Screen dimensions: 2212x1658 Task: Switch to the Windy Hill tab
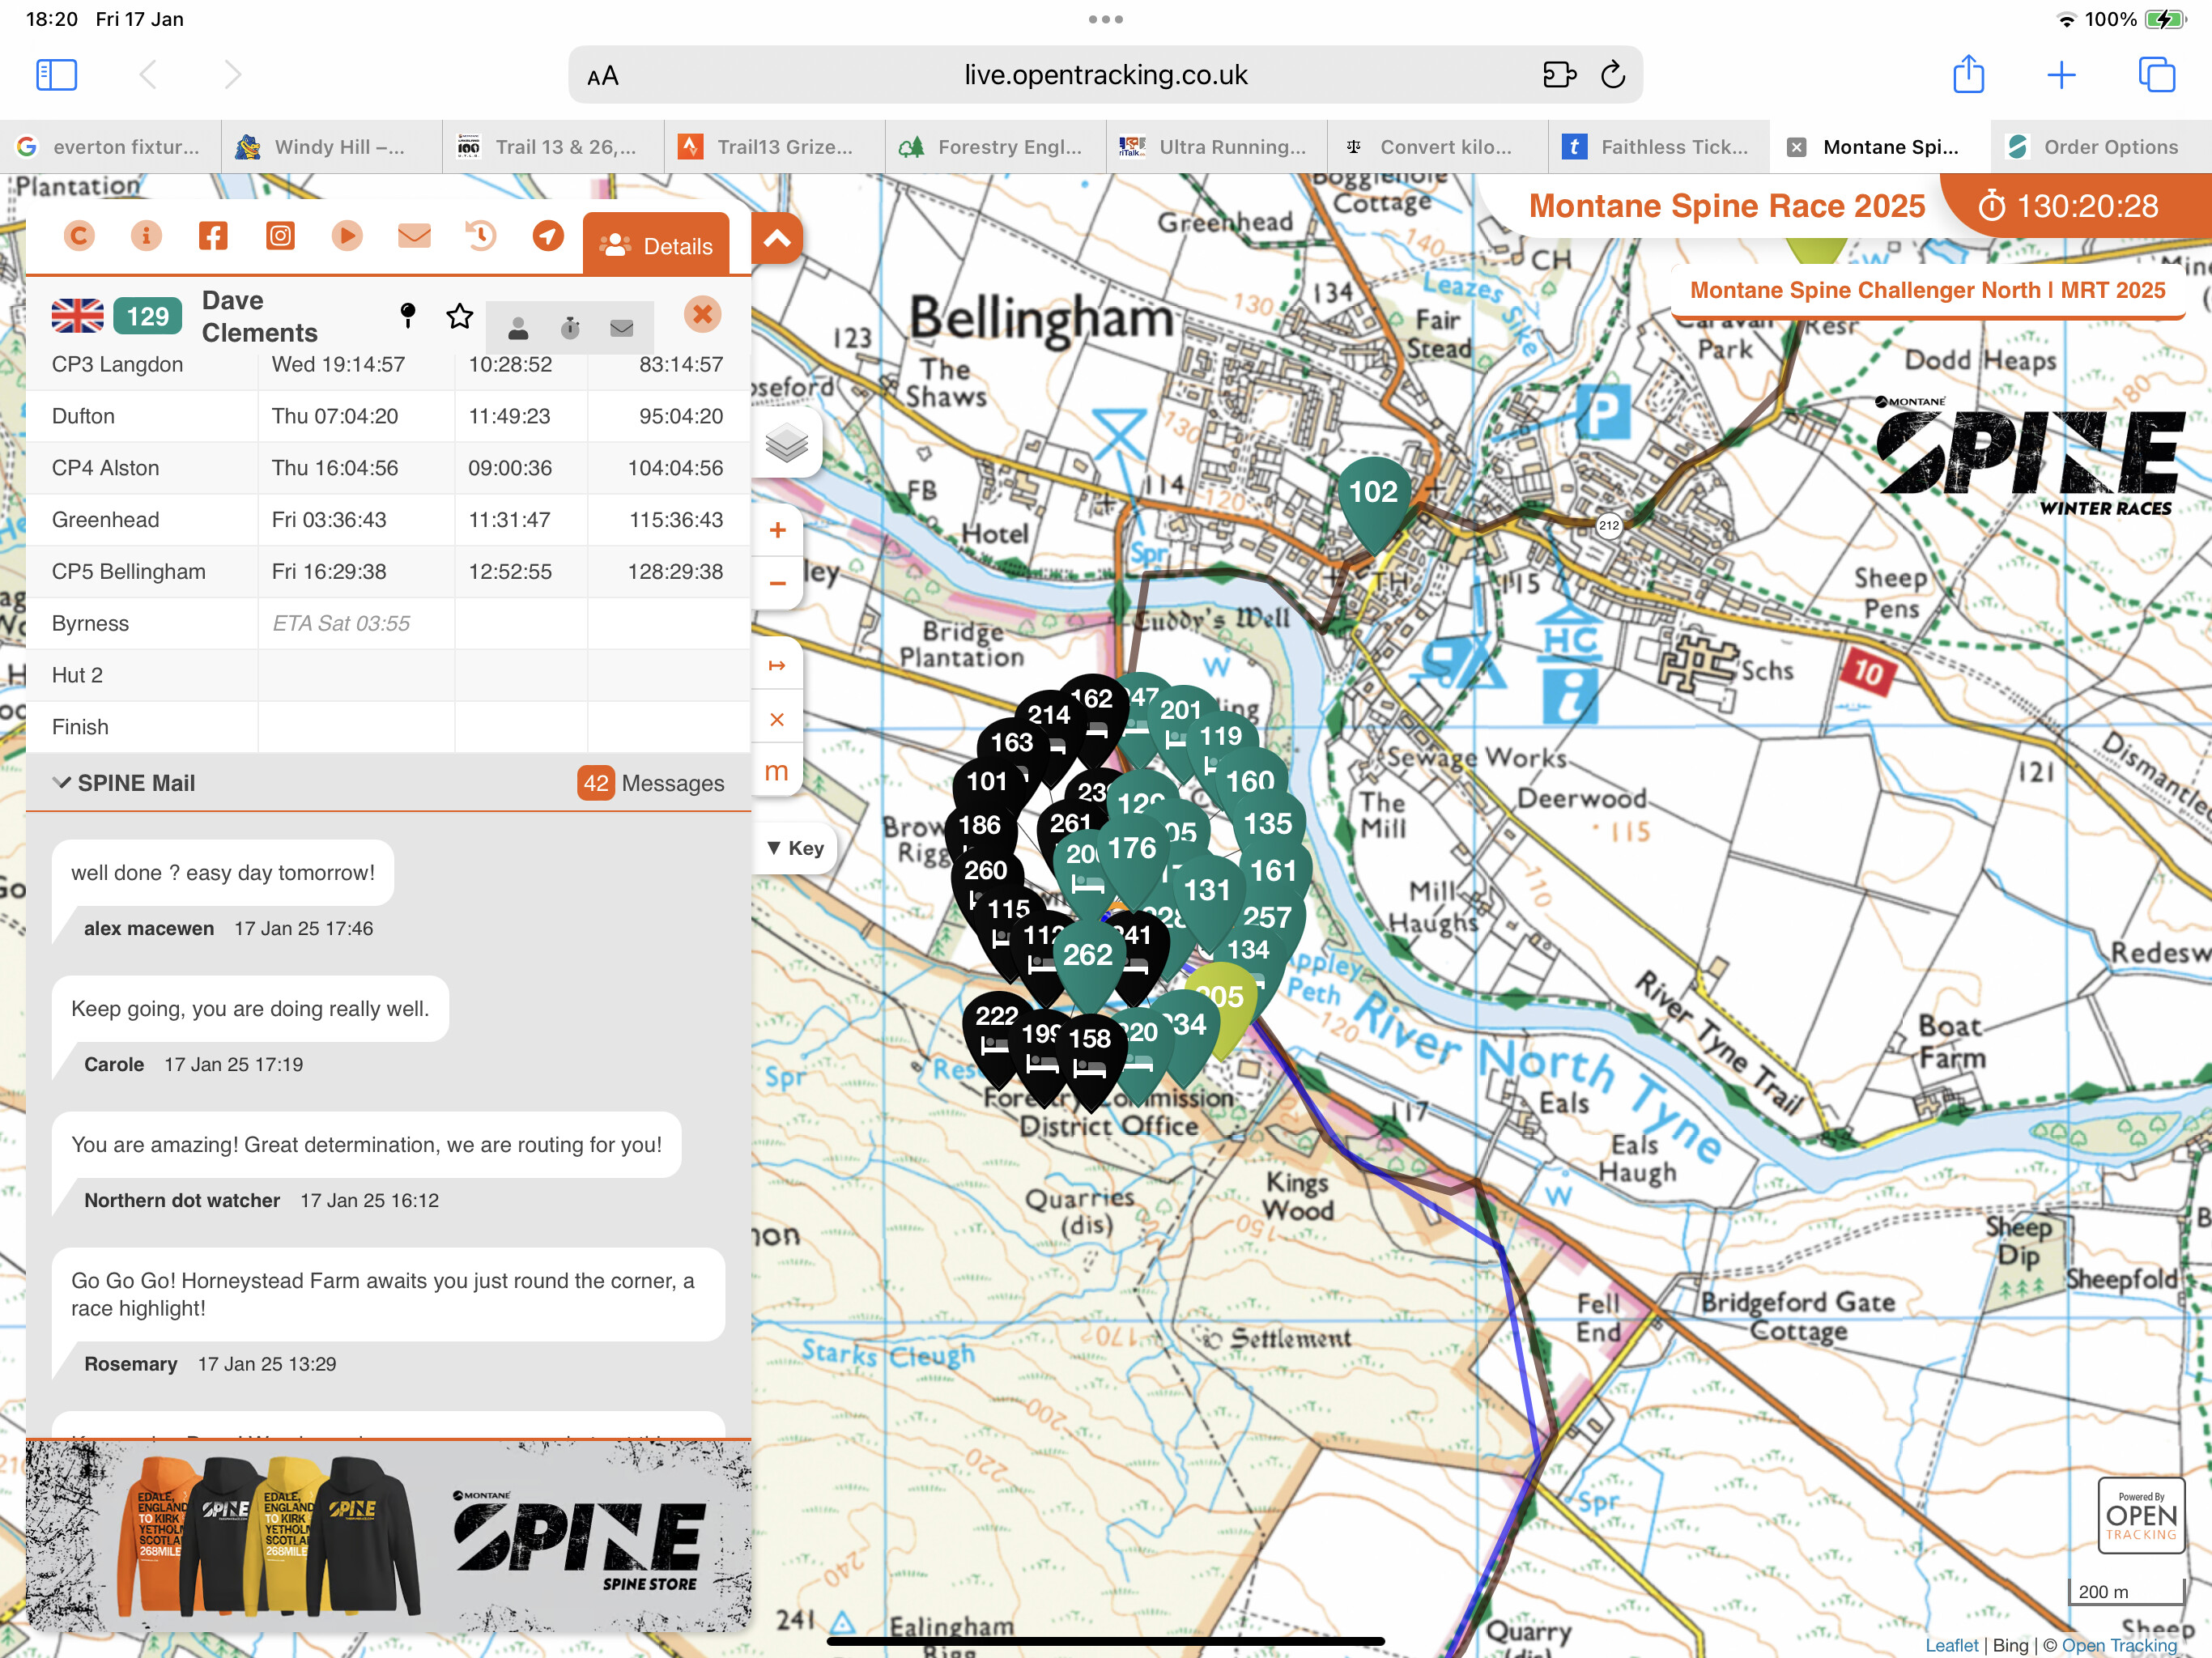pos(332,147)
